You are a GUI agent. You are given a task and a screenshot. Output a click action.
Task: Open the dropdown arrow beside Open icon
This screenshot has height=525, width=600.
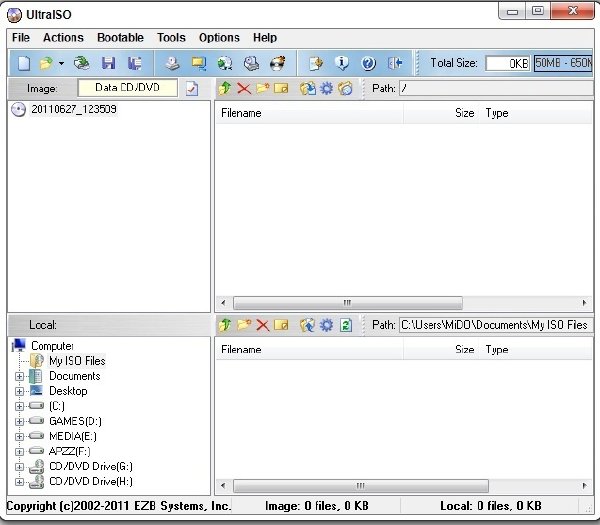61,64
